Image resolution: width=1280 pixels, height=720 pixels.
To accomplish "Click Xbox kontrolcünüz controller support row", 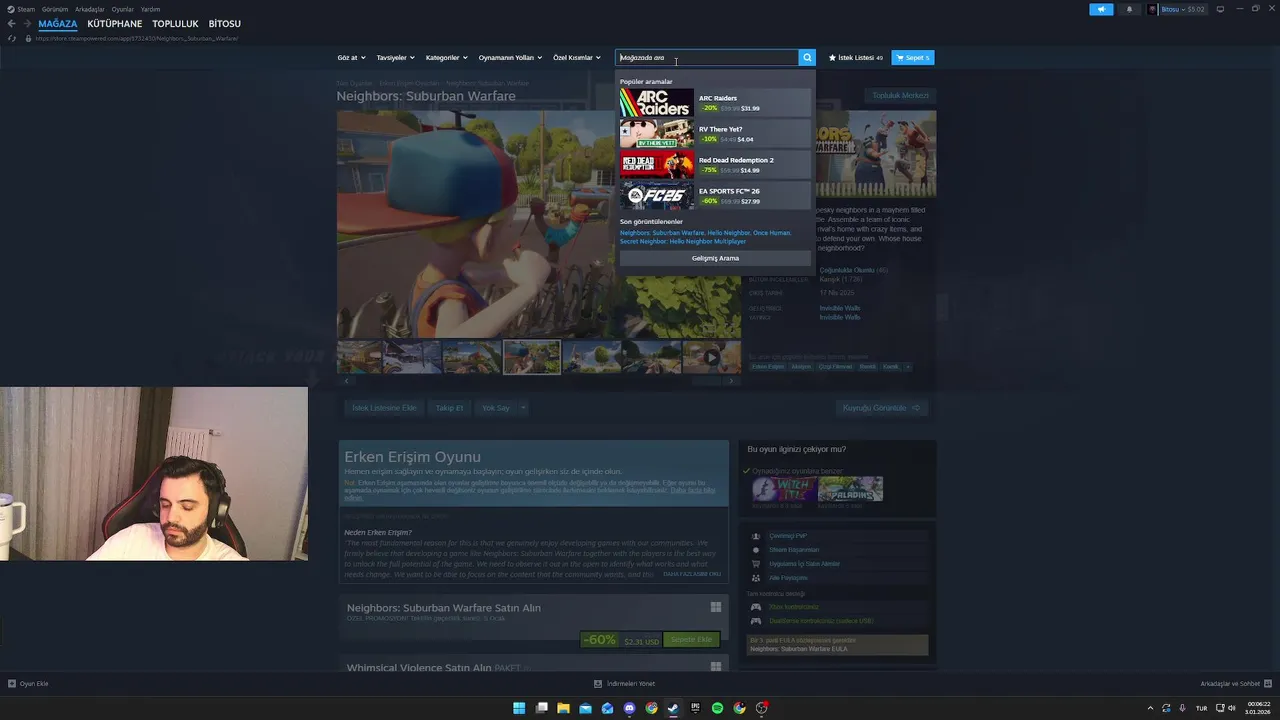I will [x=838, y=607].
